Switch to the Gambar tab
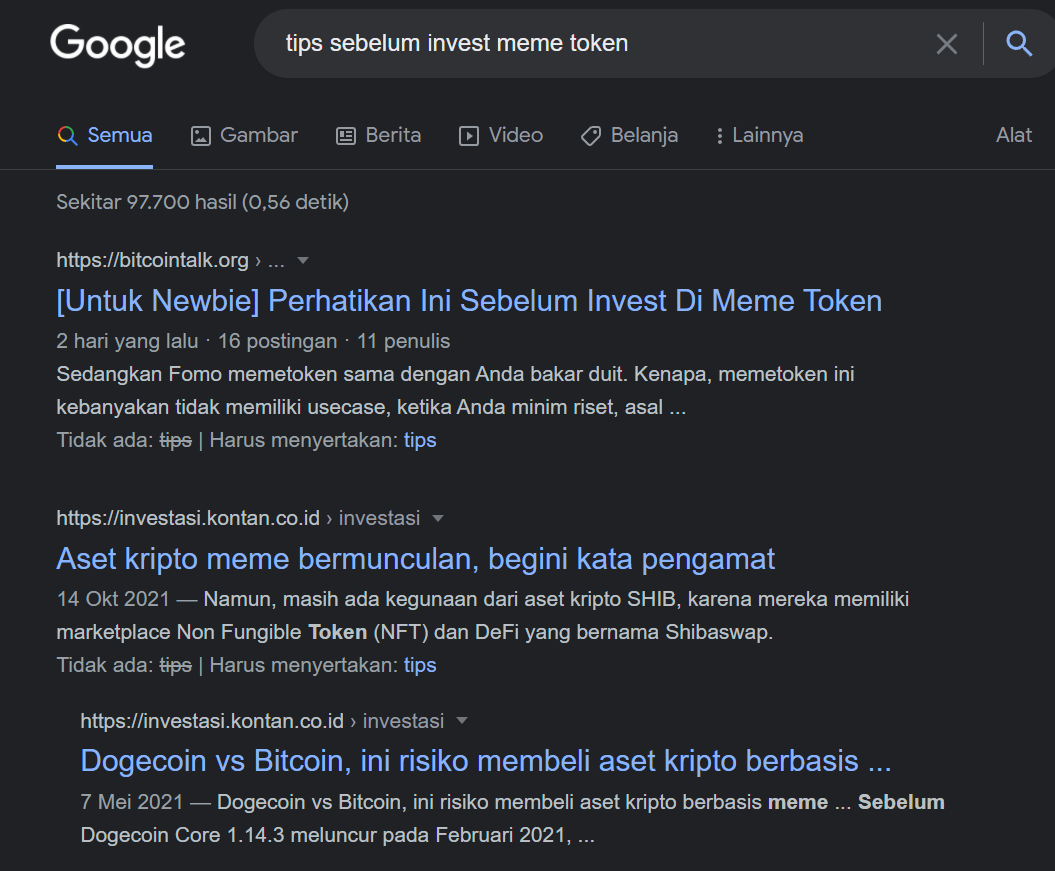 click(x=244, y=135)
